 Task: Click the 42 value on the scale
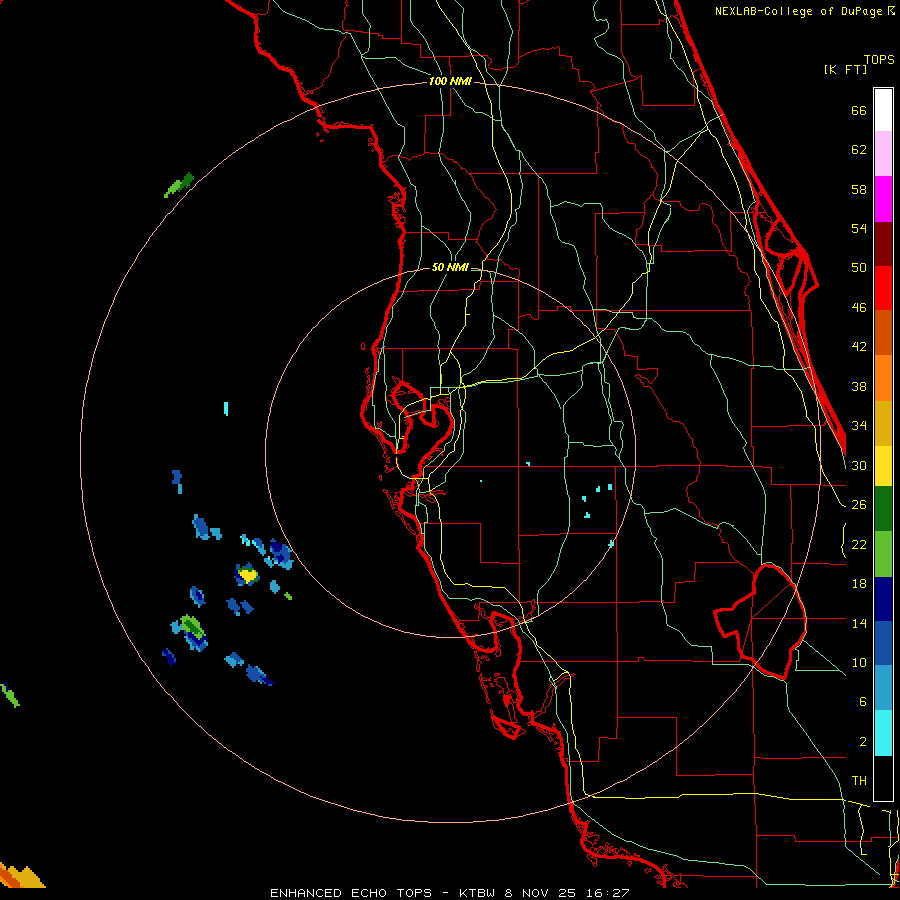pos(859,347)
